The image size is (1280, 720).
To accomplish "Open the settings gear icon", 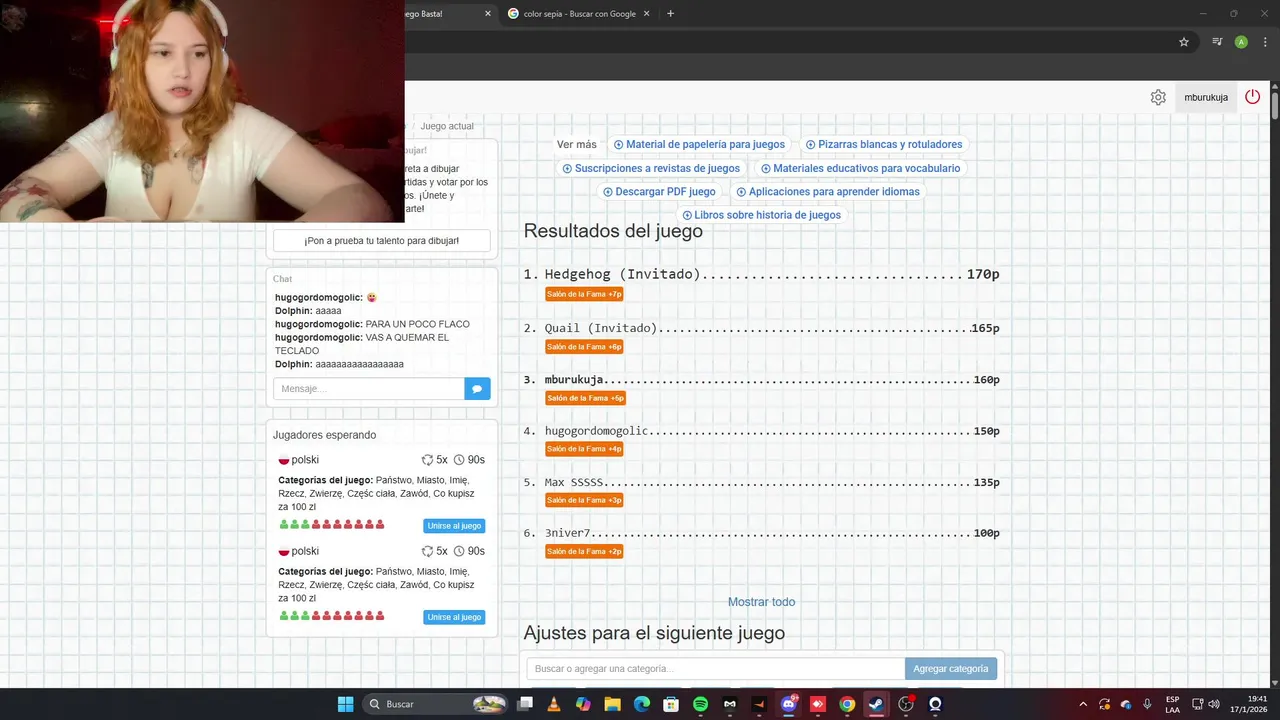I will click(1158, 97).
